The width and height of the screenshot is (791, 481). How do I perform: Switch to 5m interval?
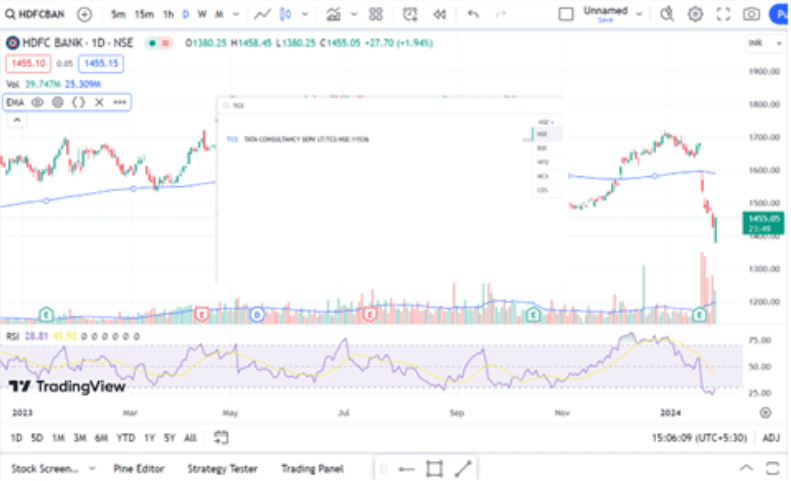tap(119, 14)
